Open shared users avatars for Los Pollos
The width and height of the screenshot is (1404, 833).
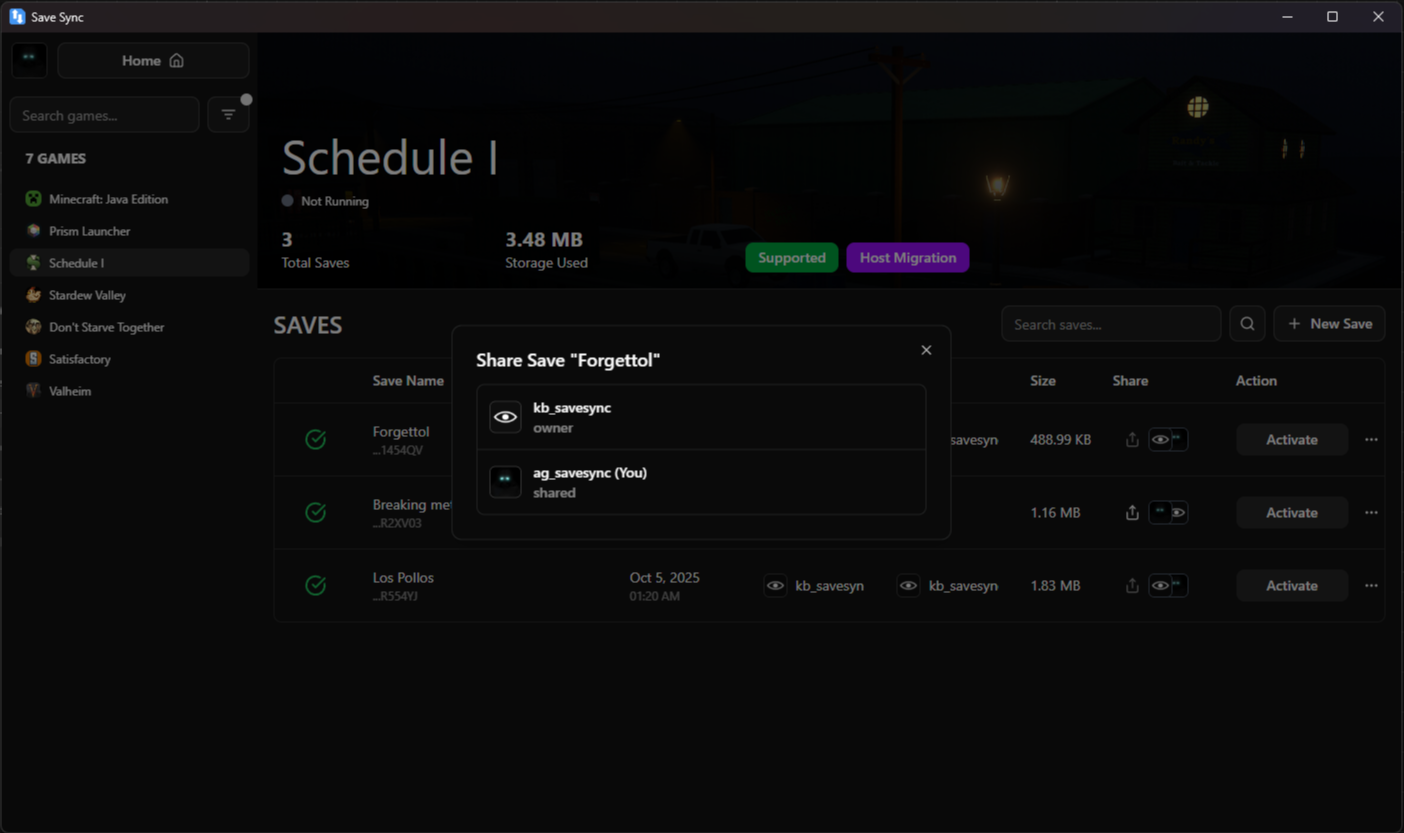coord(1168,586)
